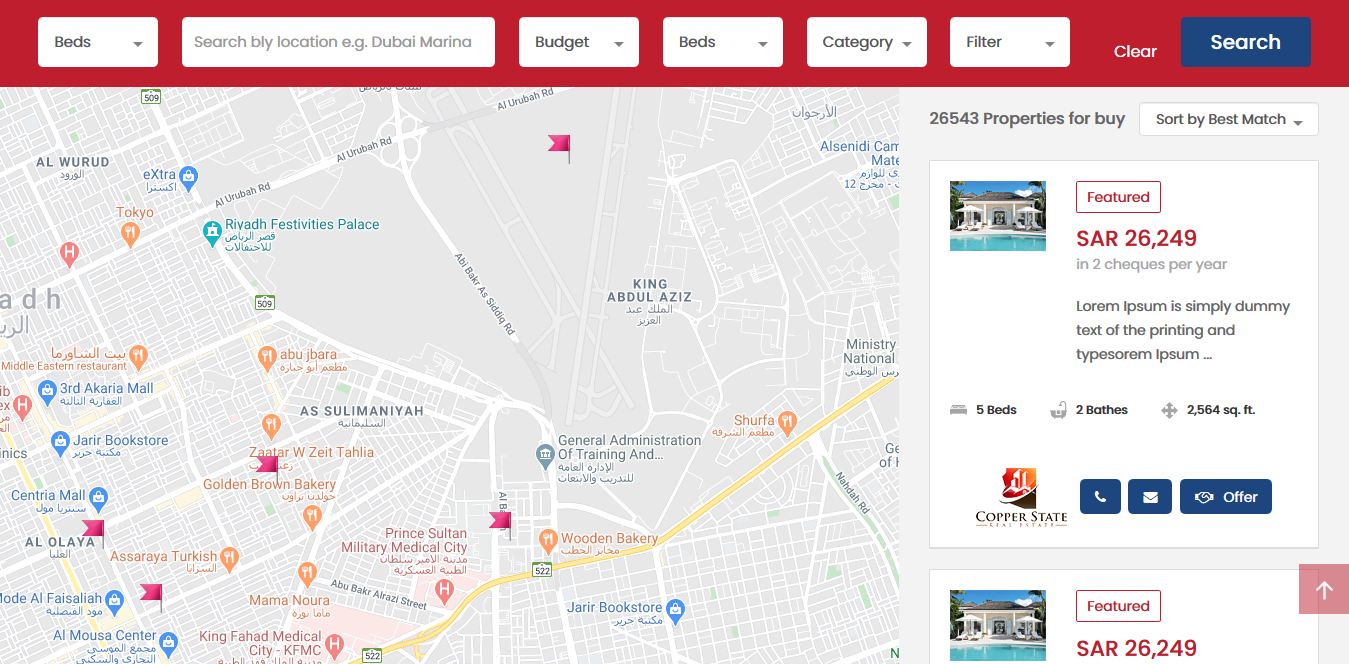Click the second listing's Featured tag
This screenshot has height=664, width=1349.
click(x=1118, y=606)
